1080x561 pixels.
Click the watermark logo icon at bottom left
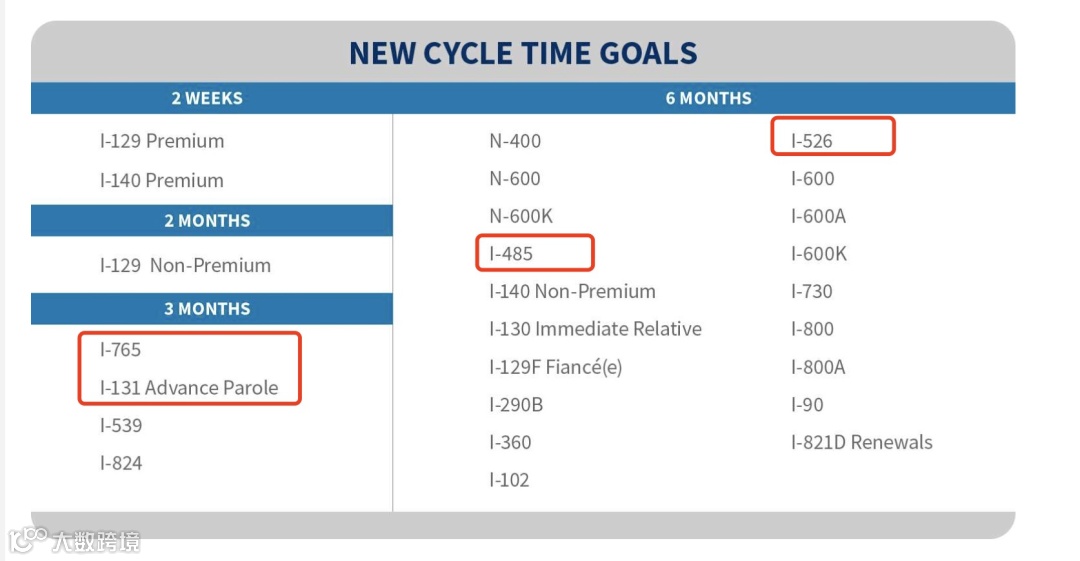pyautogui.click(x=28, y=540)
